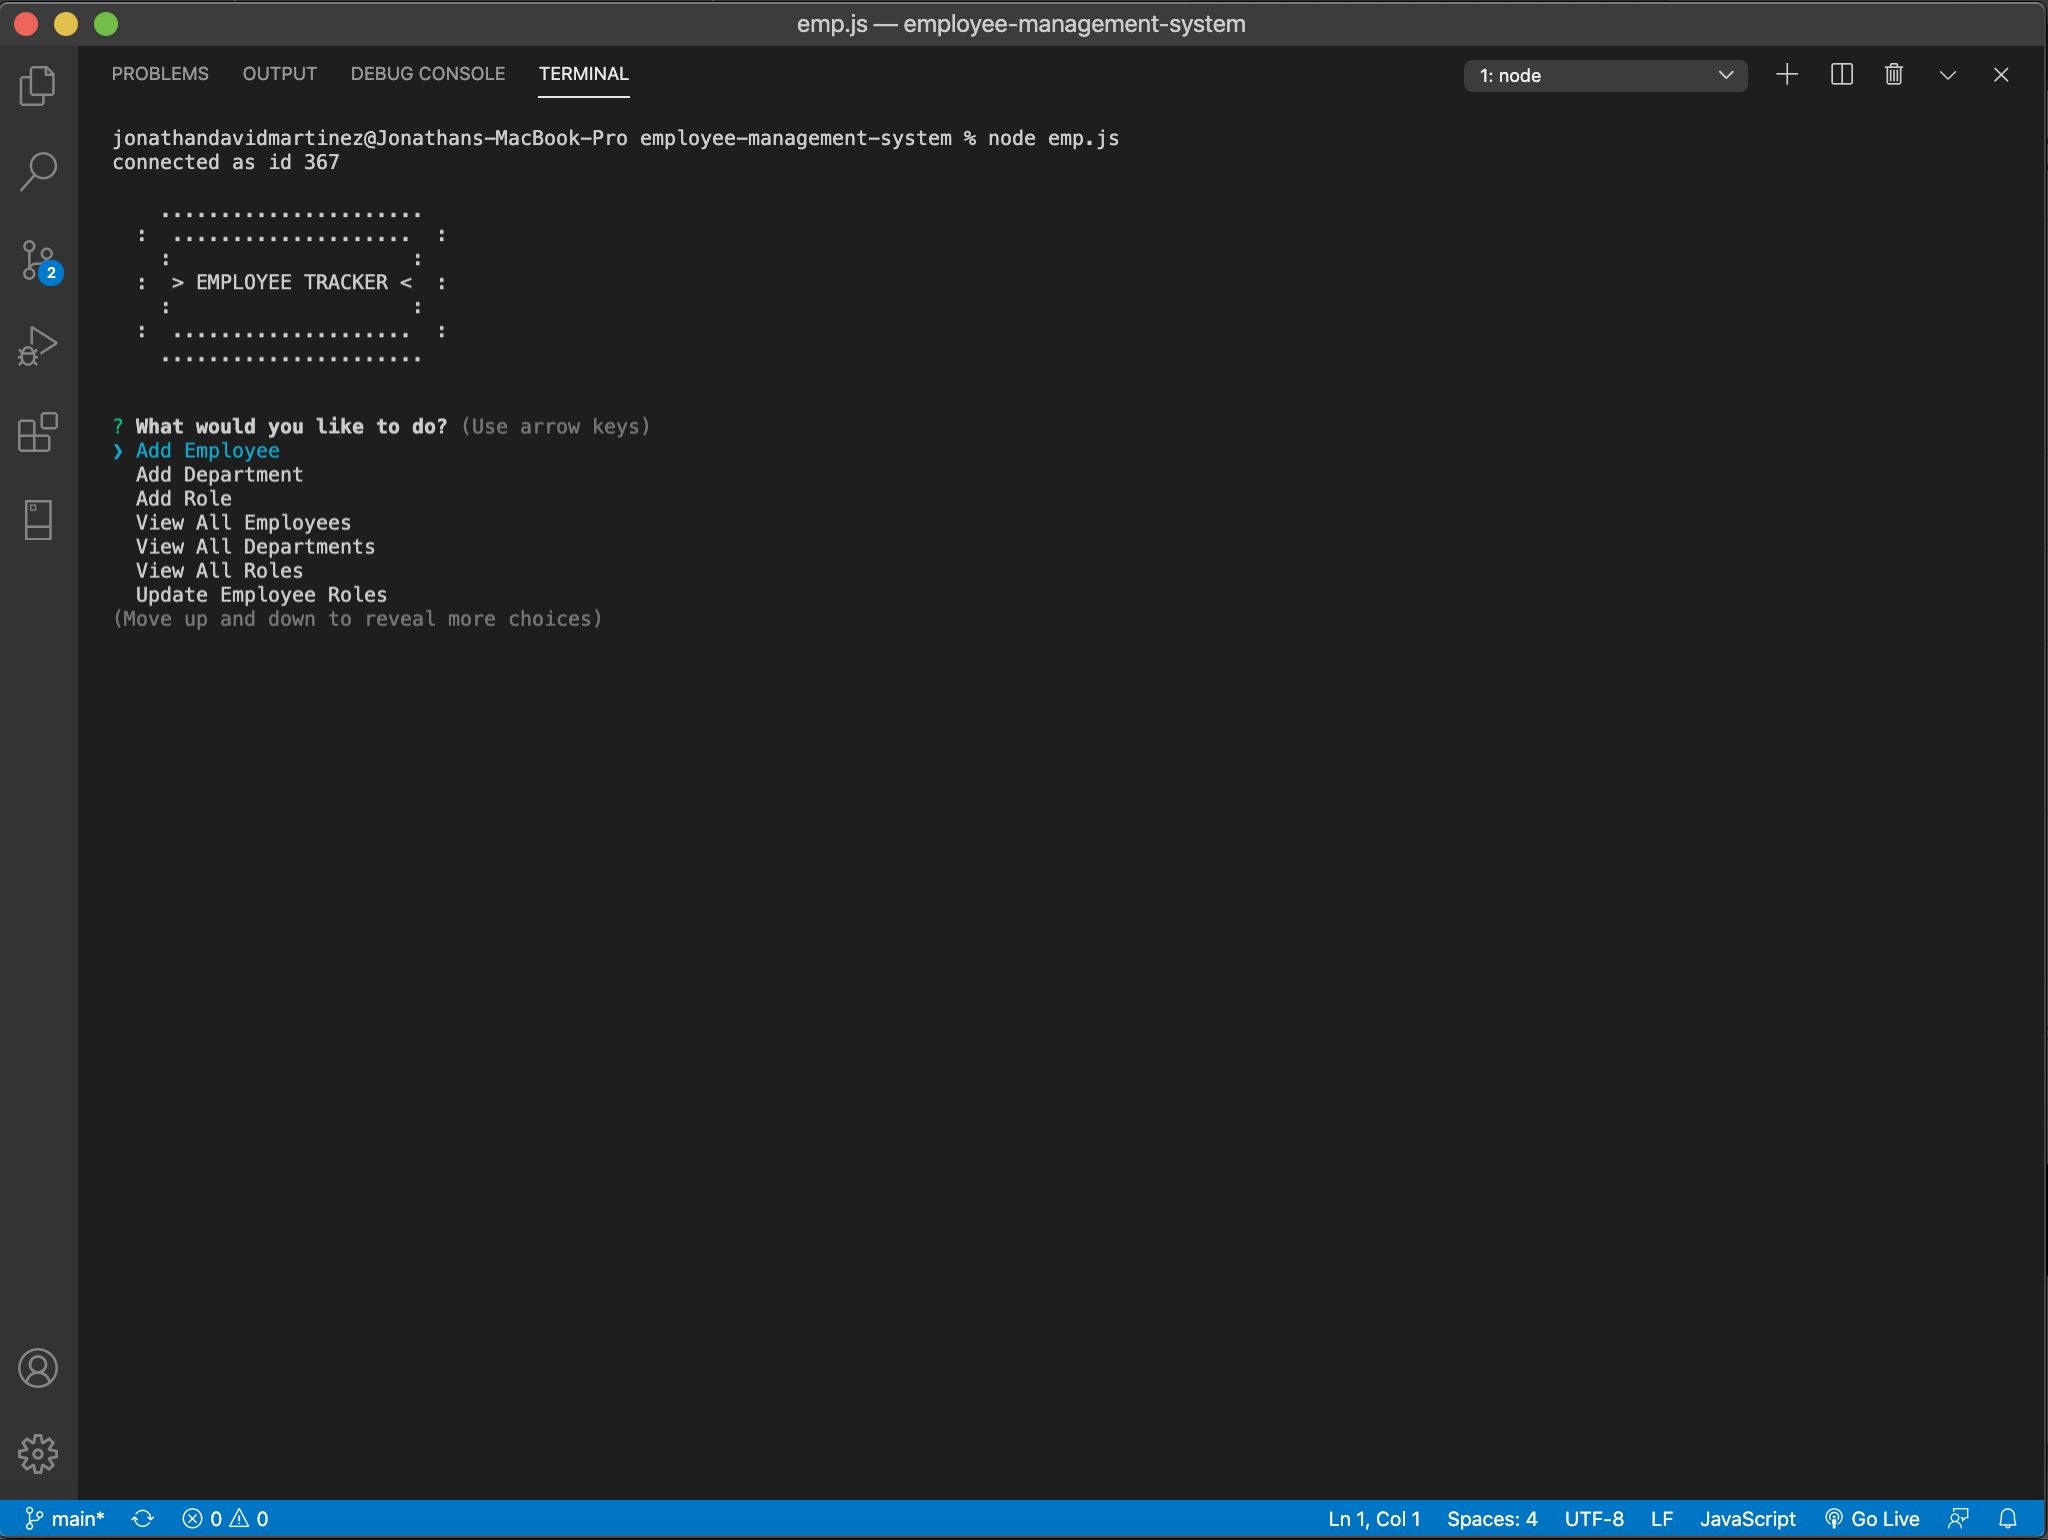Kill terminal with the trash icon

pyautogui.click(x=1893, y=75)
